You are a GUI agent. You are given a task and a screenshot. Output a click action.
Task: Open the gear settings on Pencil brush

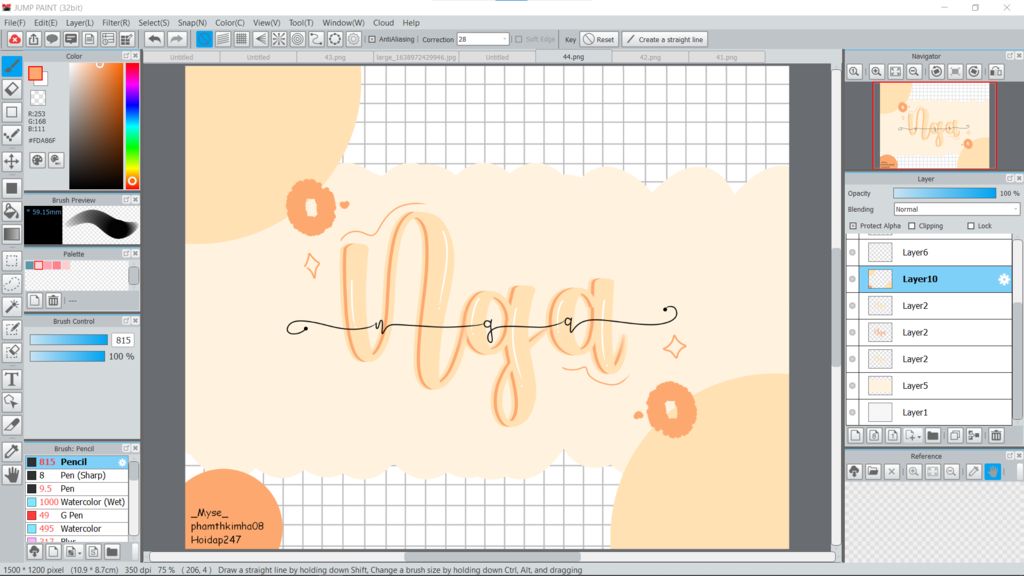(x=122, y=462)
